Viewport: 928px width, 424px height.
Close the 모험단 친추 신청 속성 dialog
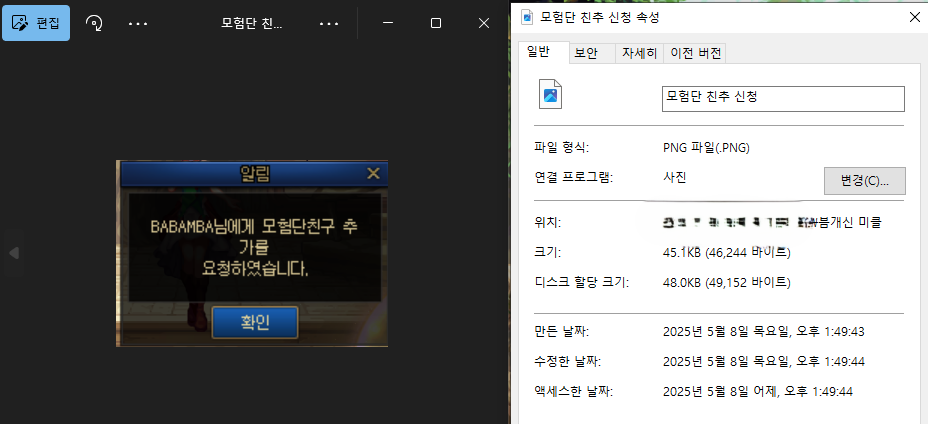[915, 17]
